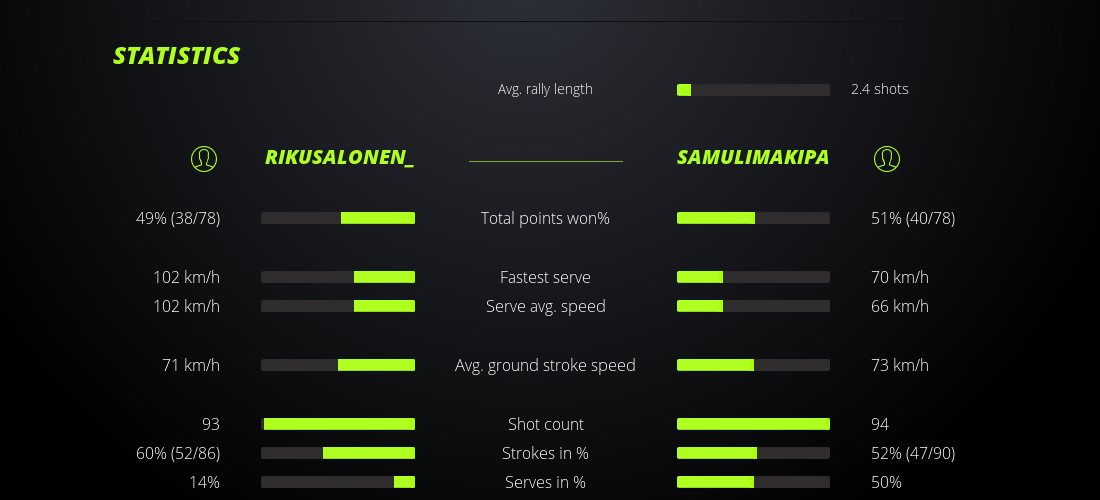Select the Fastest serve label
This screenshot has height=500, width=1100.
545,277
